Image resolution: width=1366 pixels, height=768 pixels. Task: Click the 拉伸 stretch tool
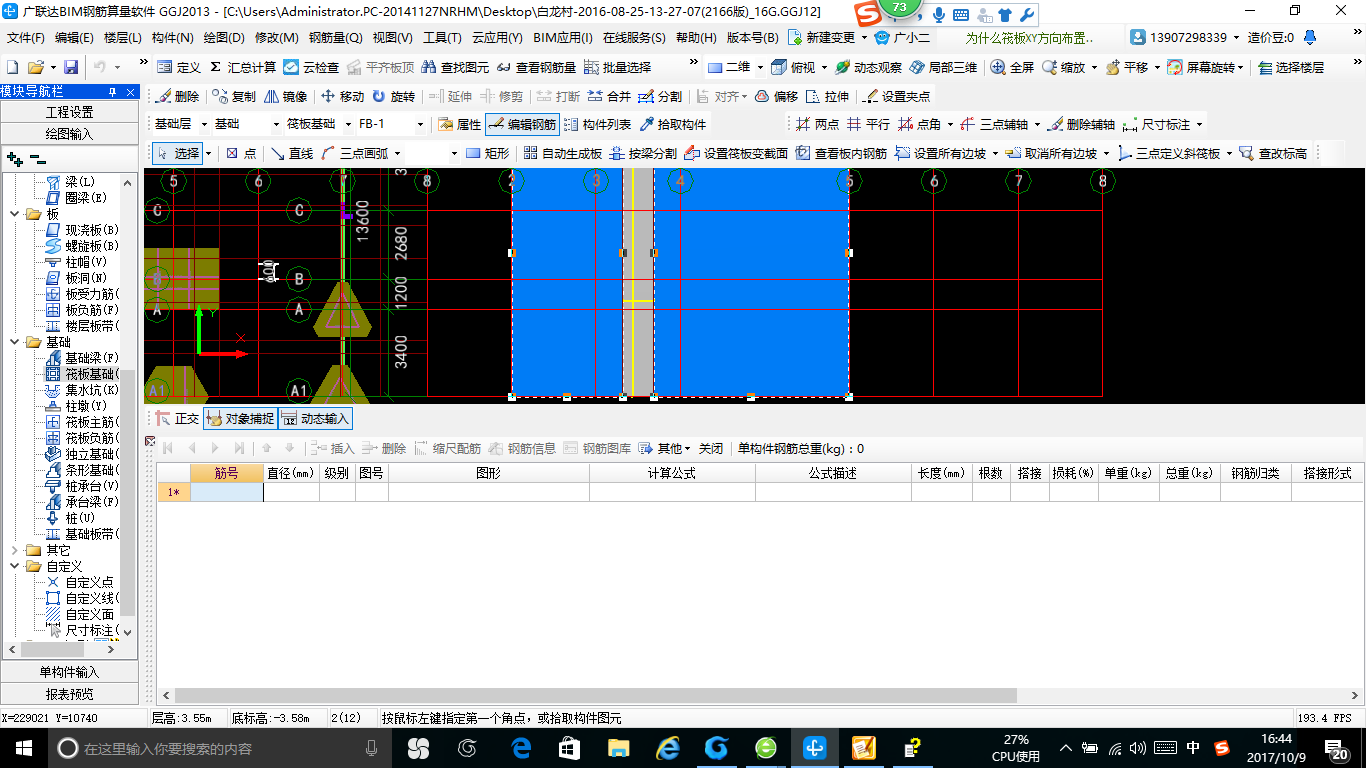[x=827, y=96]
